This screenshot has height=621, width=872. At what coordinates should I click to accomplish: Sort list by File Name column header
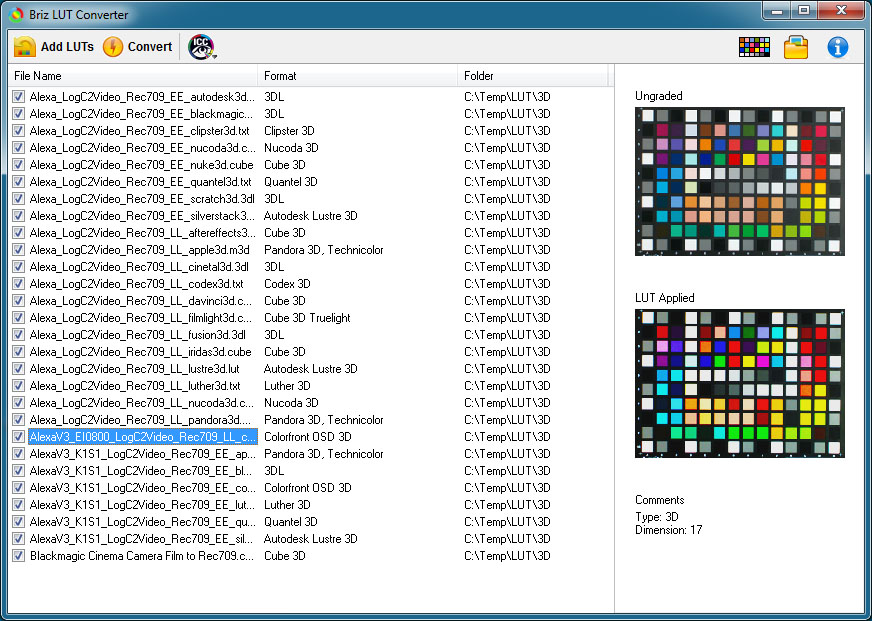coord(133,76)
